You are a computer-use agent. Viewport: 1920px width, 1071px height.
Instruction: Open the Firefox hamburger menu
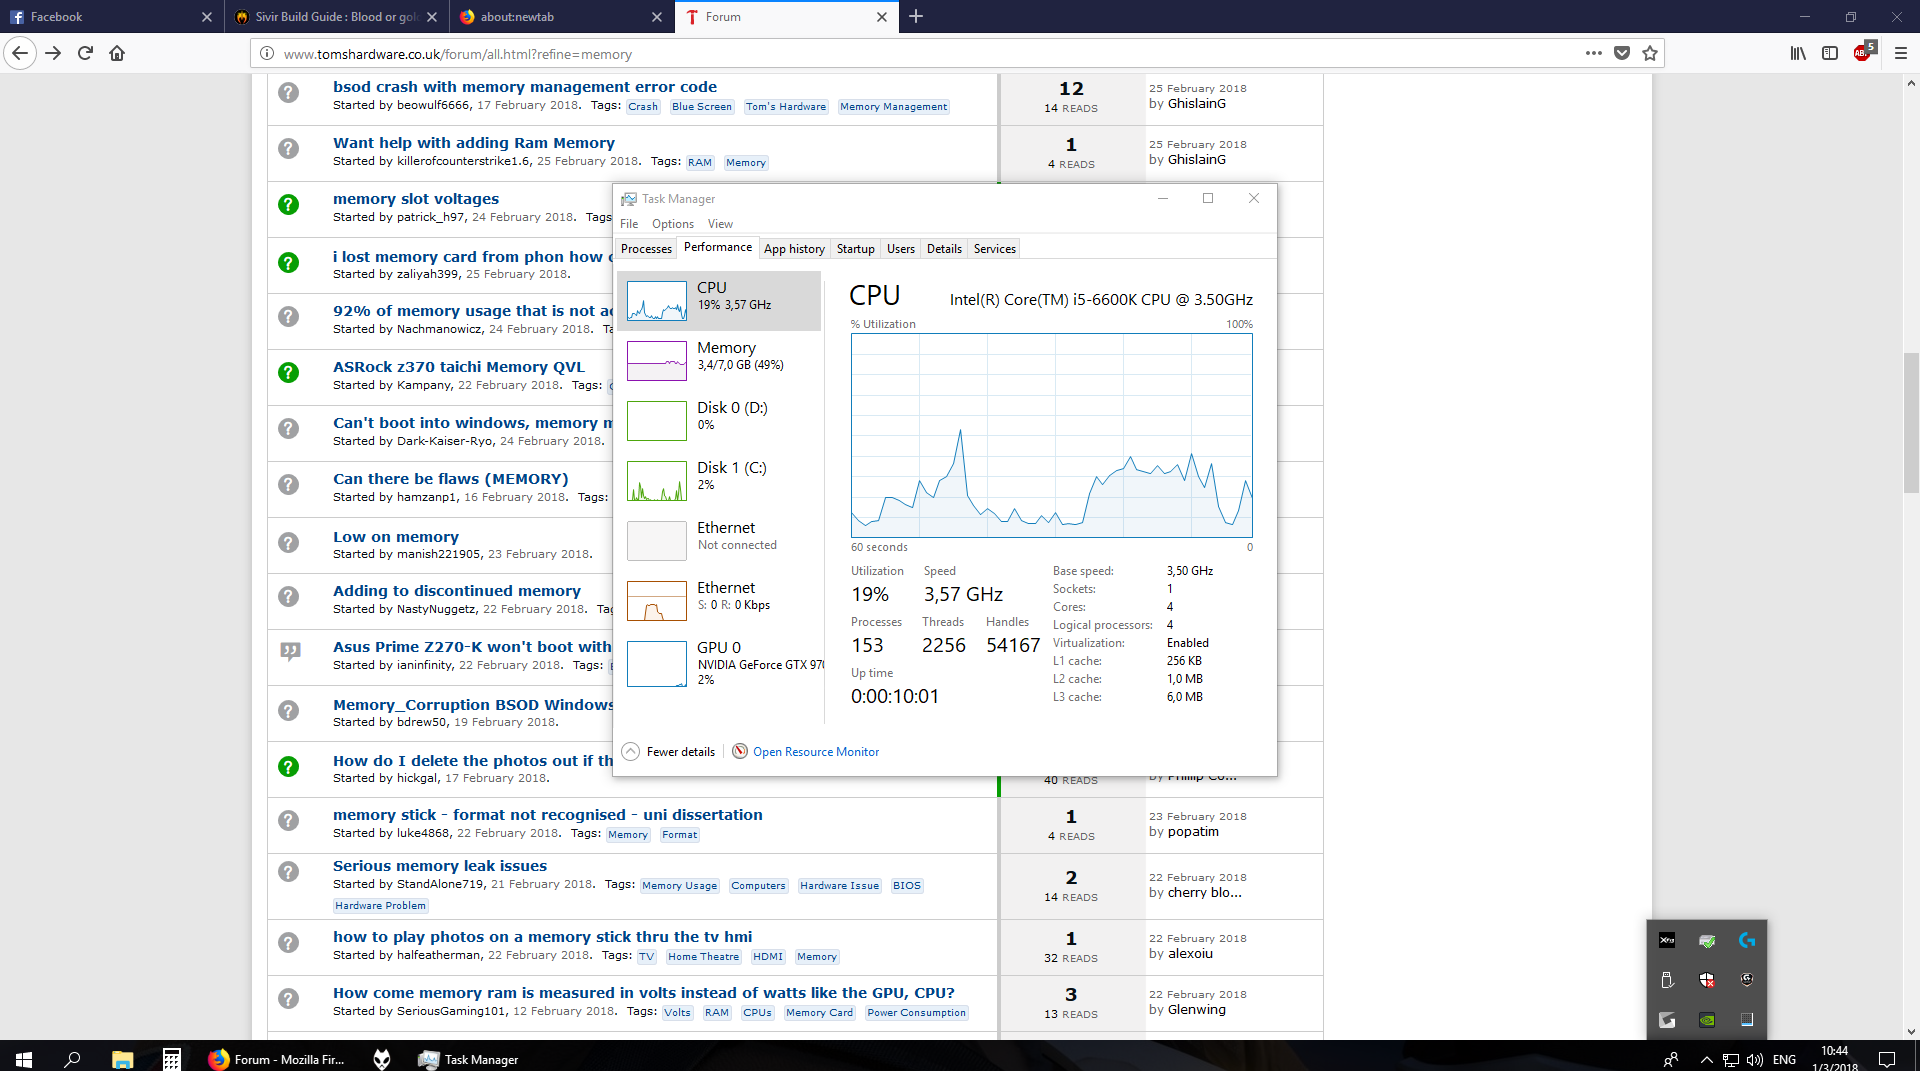click(1901, 53)
